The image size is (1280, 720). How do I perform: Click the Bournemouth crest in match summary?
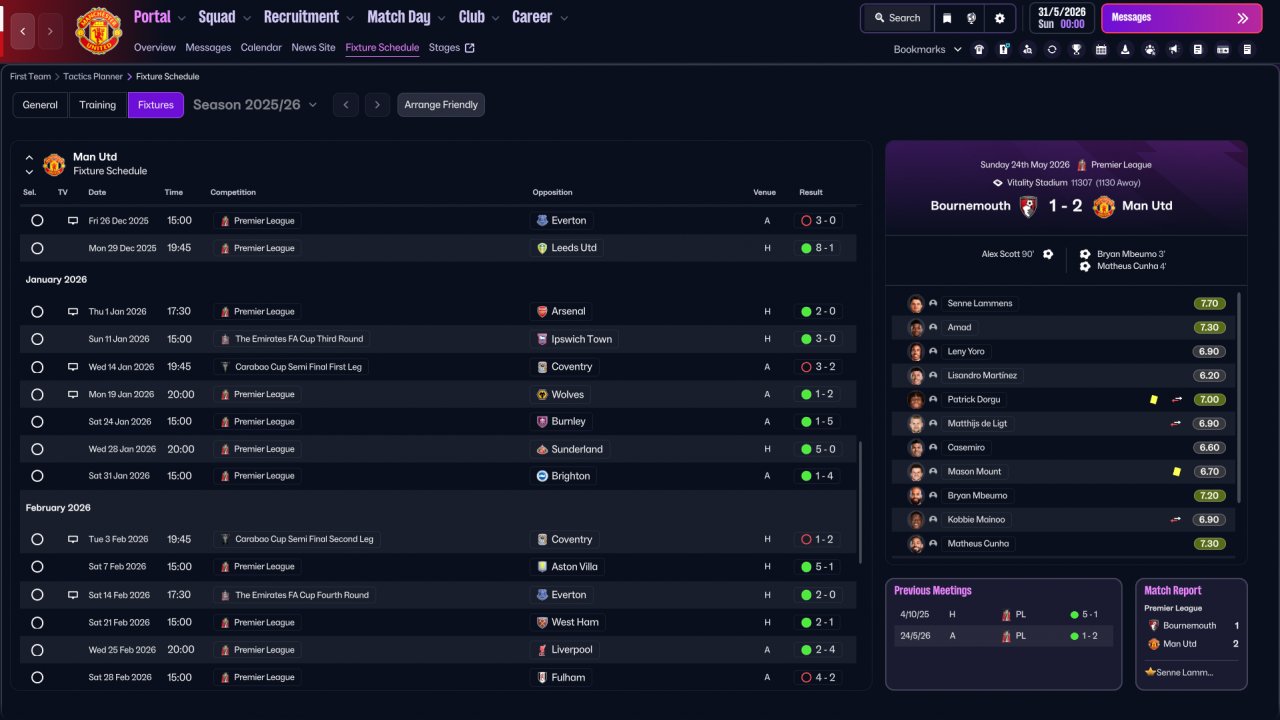click(1027, 206)
